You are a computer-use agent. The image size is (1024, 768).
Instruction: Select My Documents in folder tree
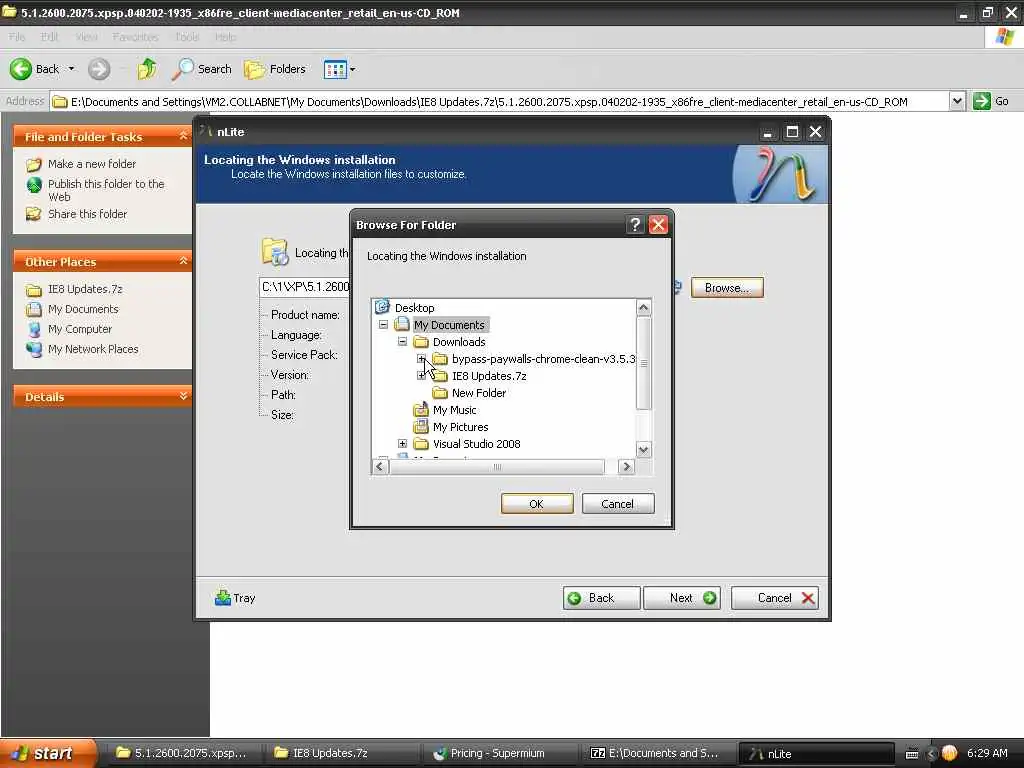pyautogui.click(x=449, y=325)
